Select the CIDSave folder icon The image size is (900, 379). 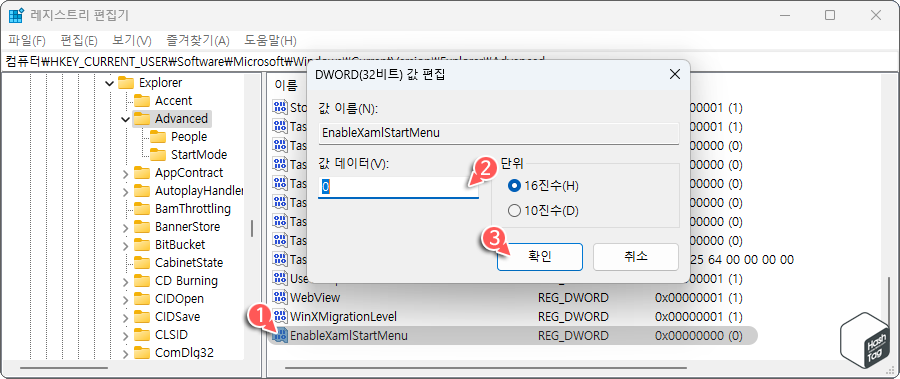(x=142, y=317)
